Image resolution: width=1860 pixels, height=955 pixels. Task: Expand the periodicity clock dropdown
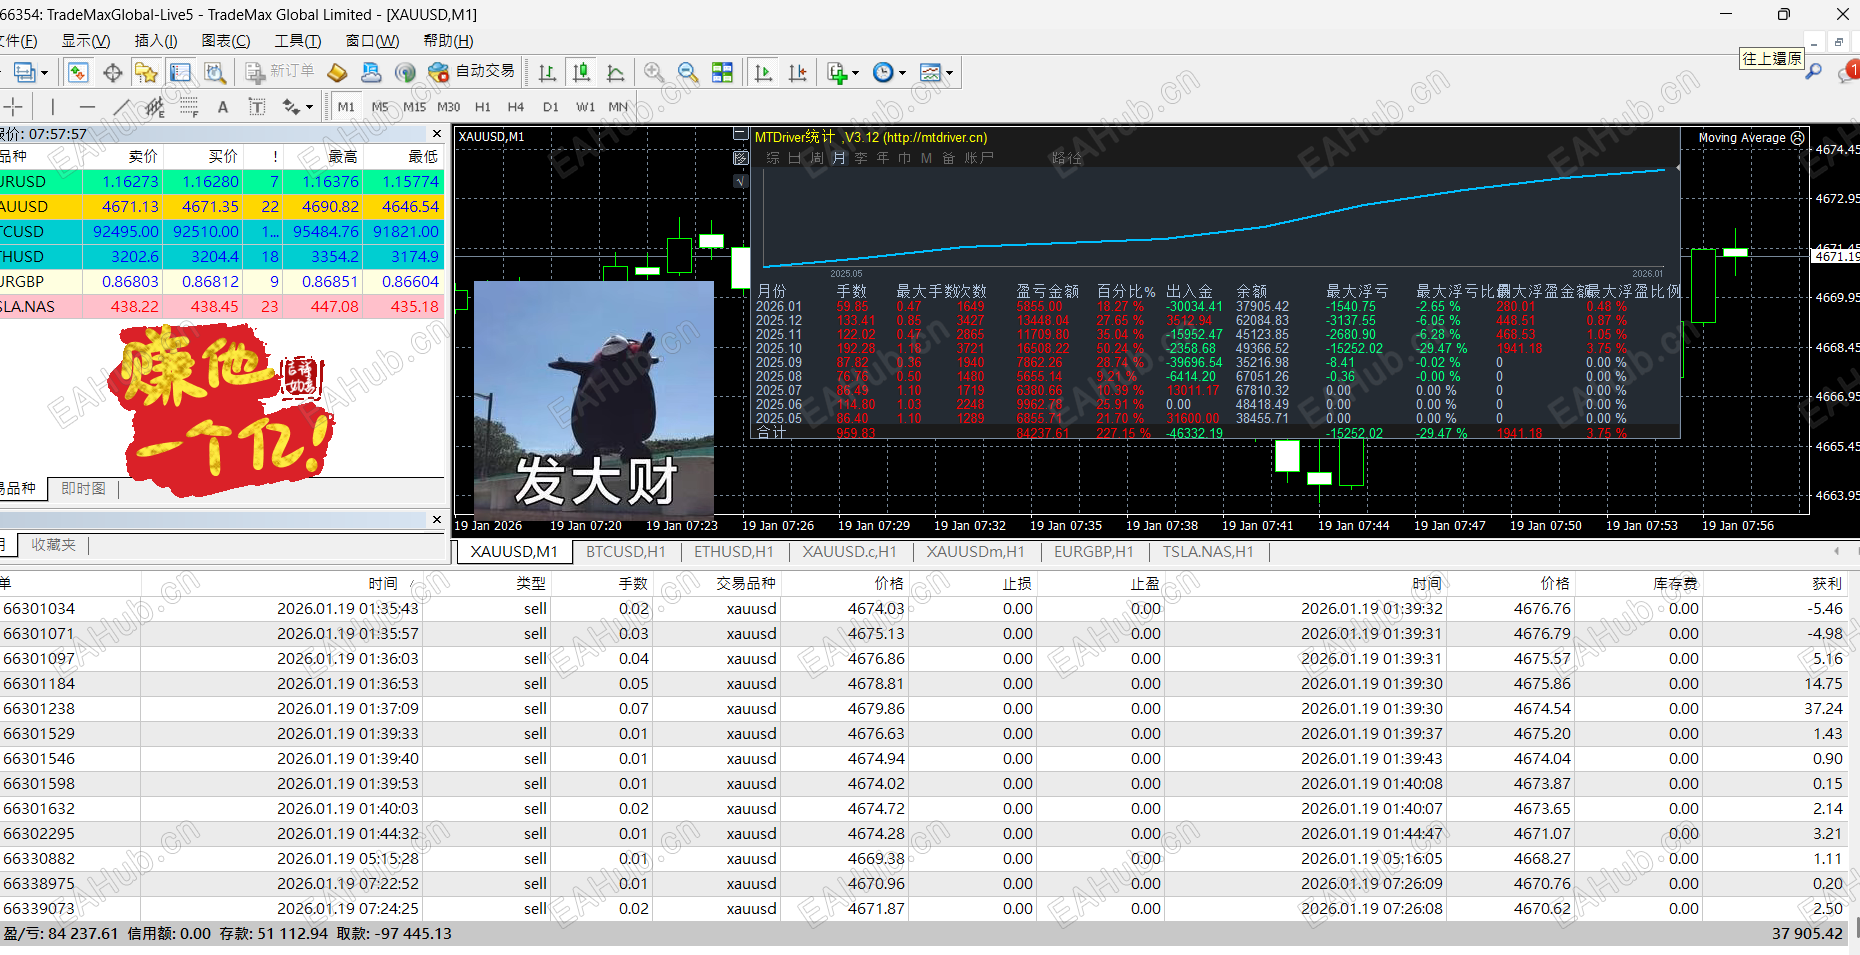[902, 73]
